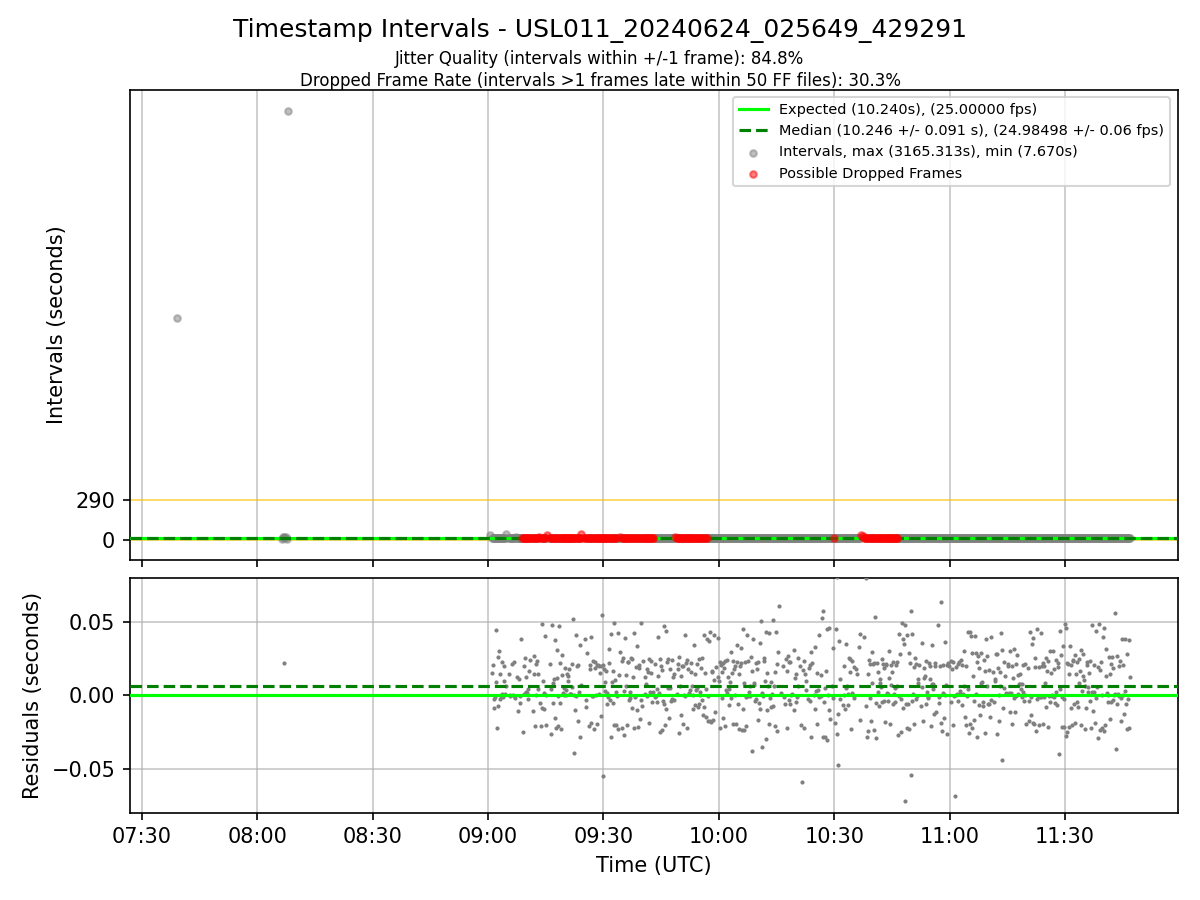Screen dimensions: 1200x900
Task: Click the 'Time (UTC)' x-axis label
Action: coord(654,865)
